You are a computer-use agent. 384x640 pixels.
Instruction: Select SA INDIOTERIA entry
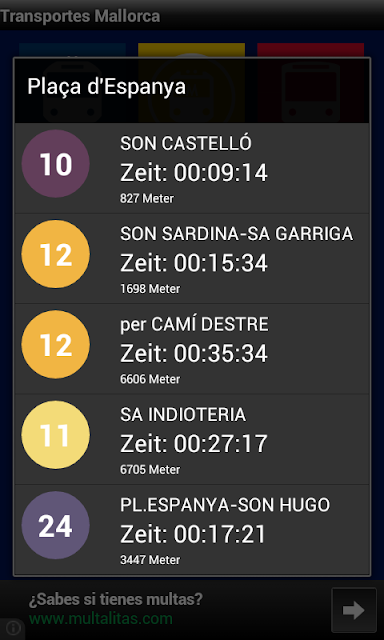(x=192, y=440)
